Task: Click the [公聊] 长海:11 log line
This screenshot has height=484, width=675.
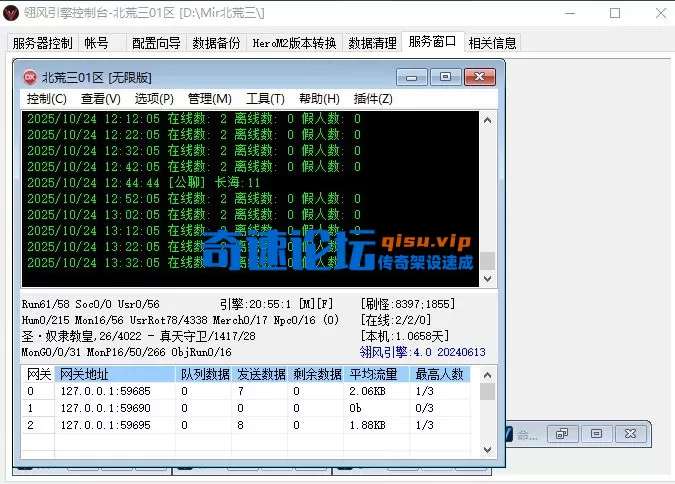Action: point(144,183)
